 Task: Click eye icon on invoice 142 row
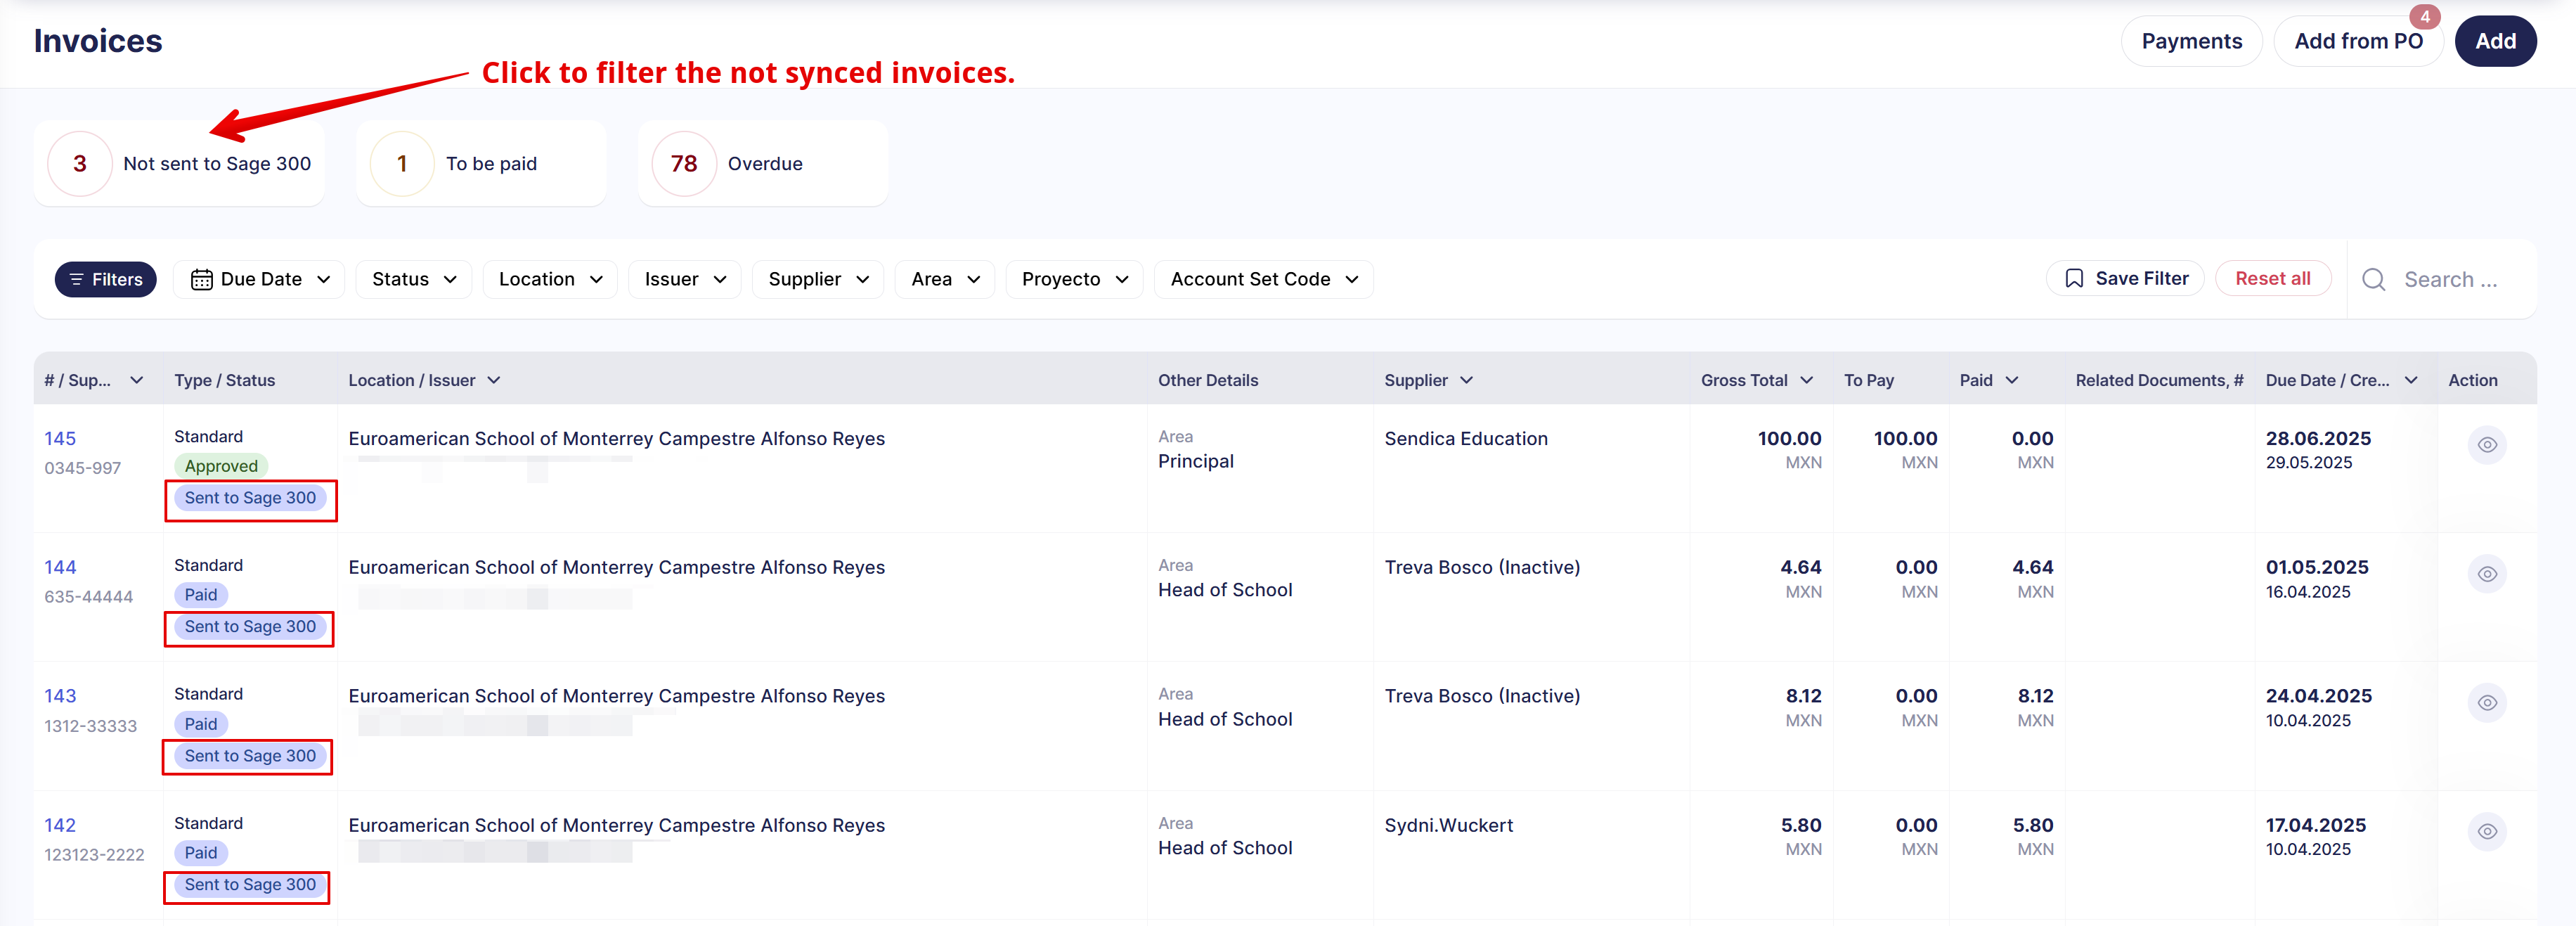(2486, 832)
